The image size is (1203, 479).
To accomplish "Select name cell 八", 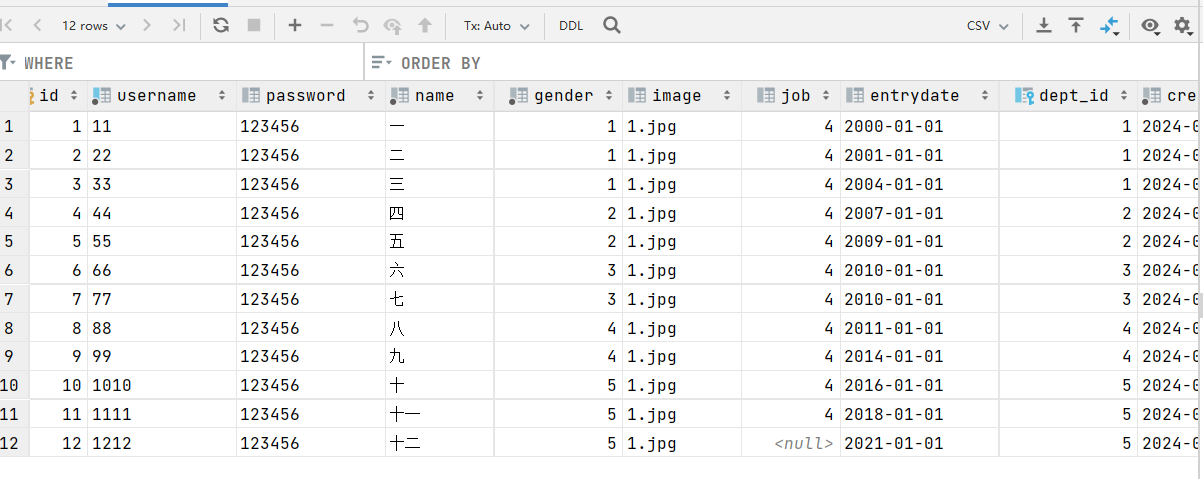I will (x=440, y=327).
